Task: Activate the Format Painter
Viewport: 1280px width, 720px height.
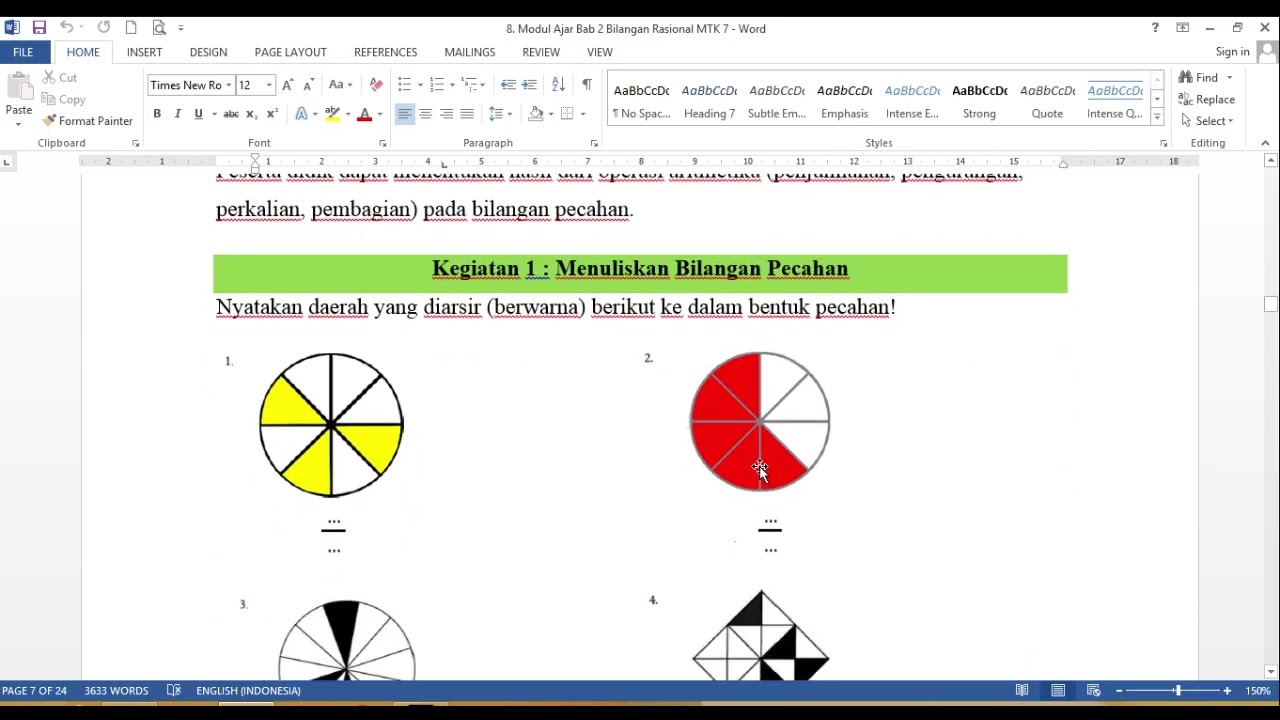Action: pos(88,121)
